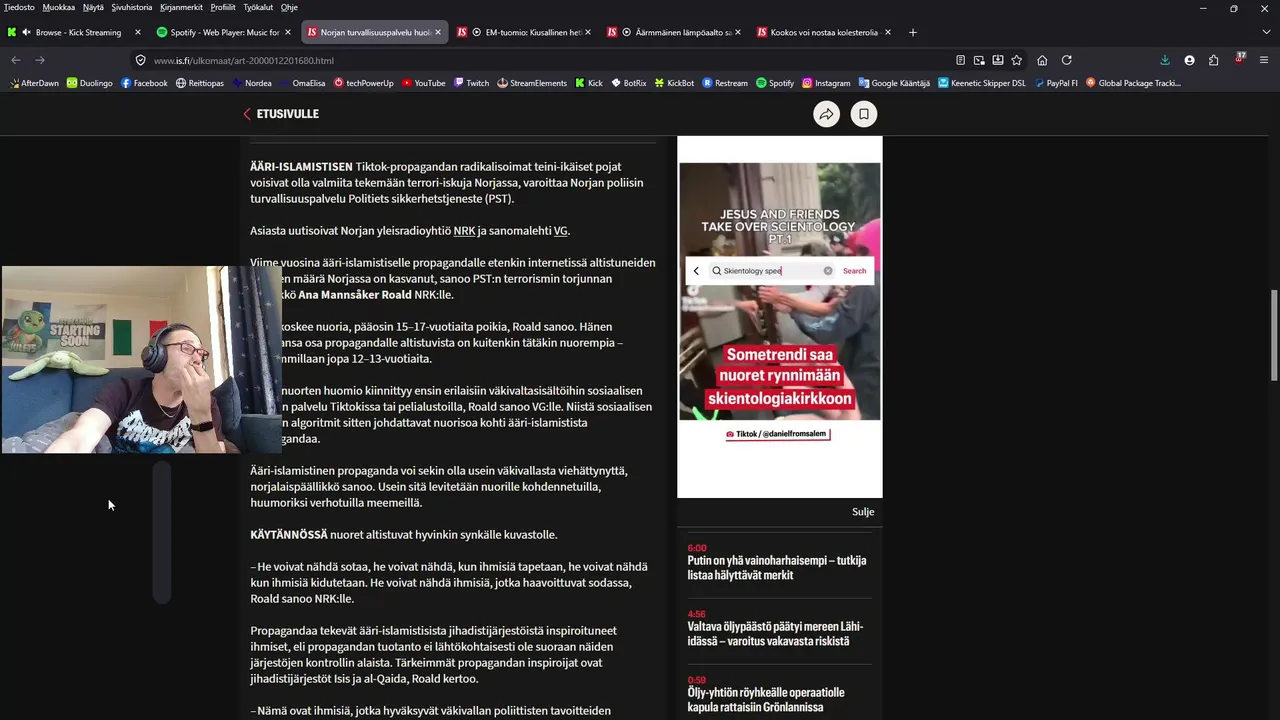The height and width of the screenshot is (720, 1280).
Task: Click the uBlock Origin extension icon
Action: click(1240, 59)
